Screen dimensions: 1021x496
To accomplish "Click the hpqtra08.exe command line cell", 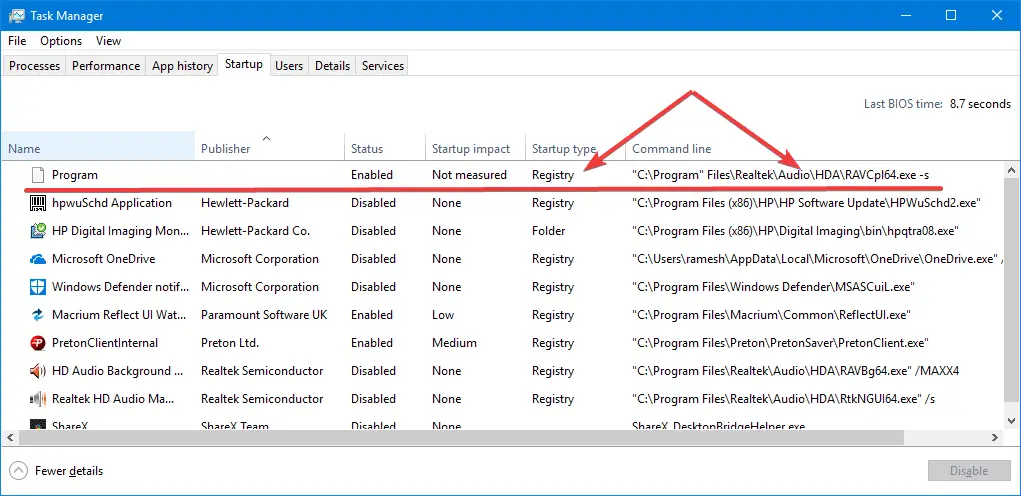I will [x=795, y=230].
